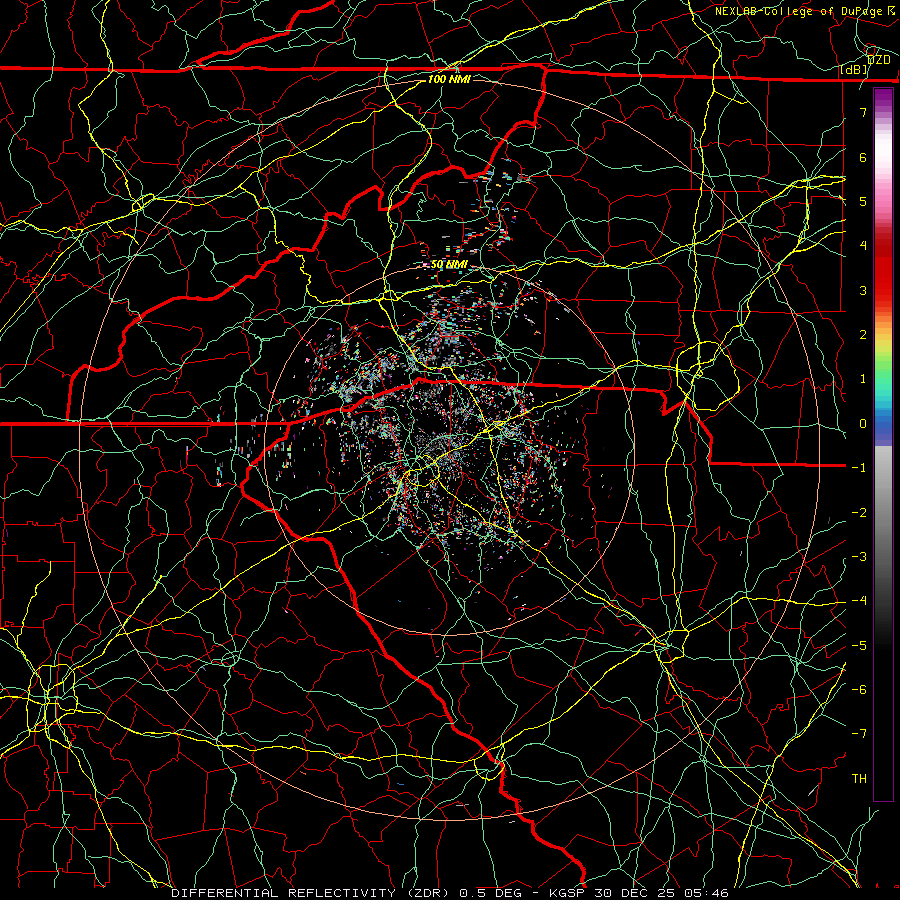900x900 pixels.
Task: Click the "6" value on the scale
Action: (863, 157)
